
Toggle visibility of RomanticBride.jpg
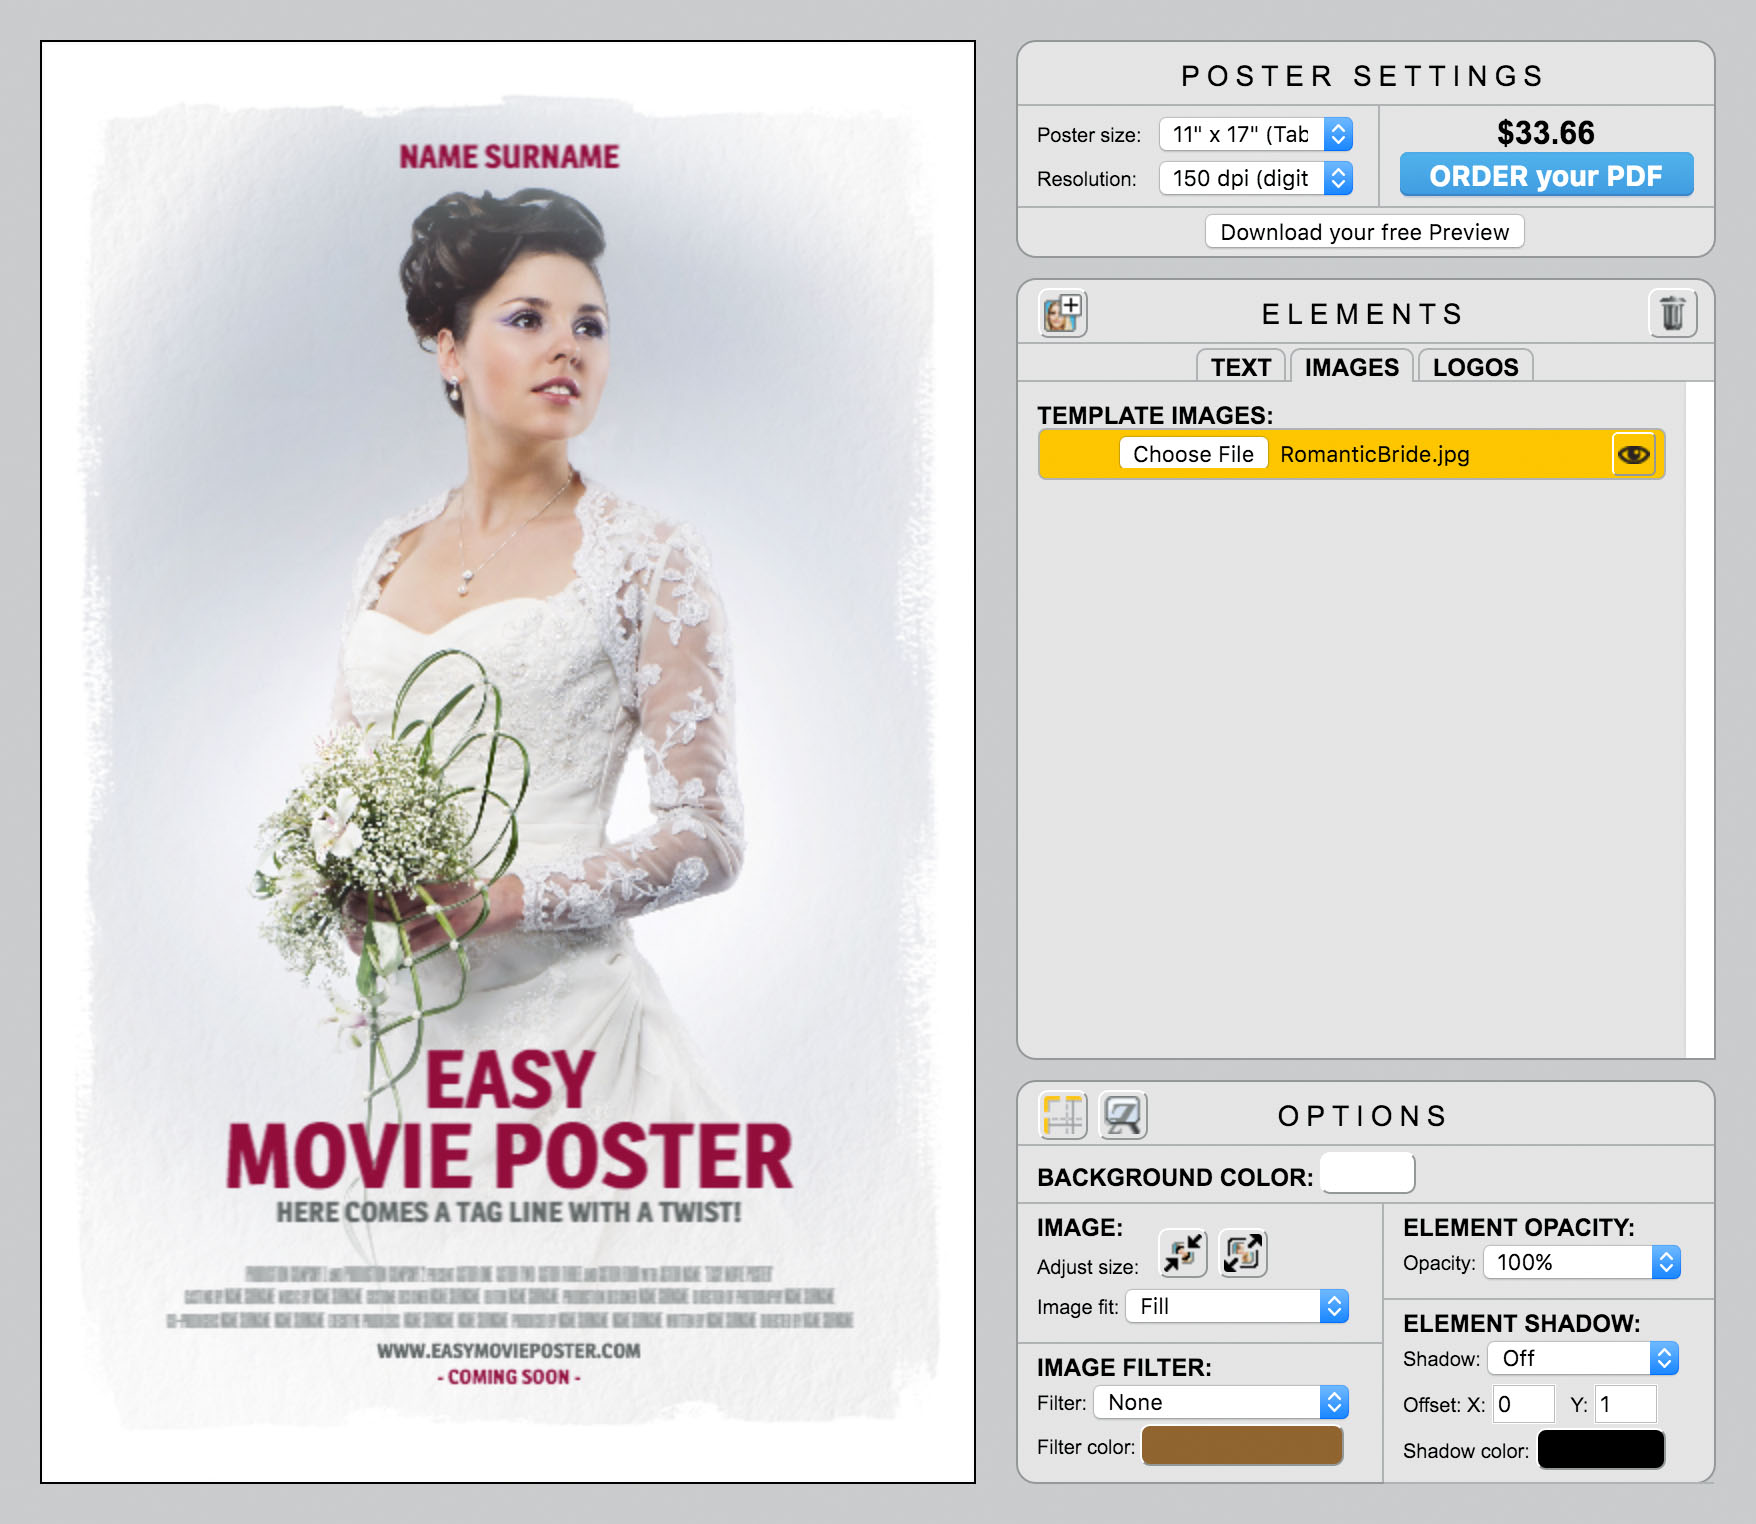[1633, 453]
